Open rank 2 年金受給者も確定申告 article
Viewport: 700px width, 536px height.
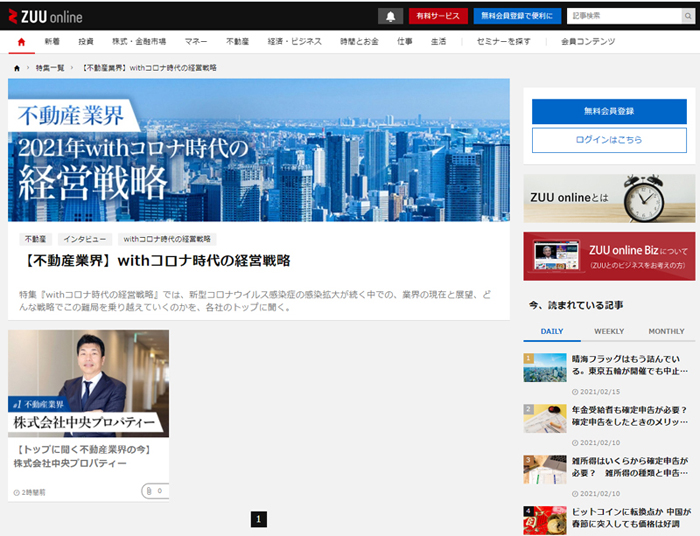coord(629,416)
